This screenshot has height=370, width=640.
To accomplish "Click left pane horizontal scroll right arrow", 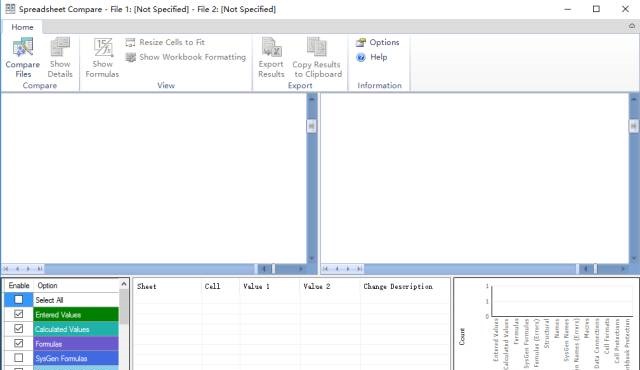I will 301,269.
